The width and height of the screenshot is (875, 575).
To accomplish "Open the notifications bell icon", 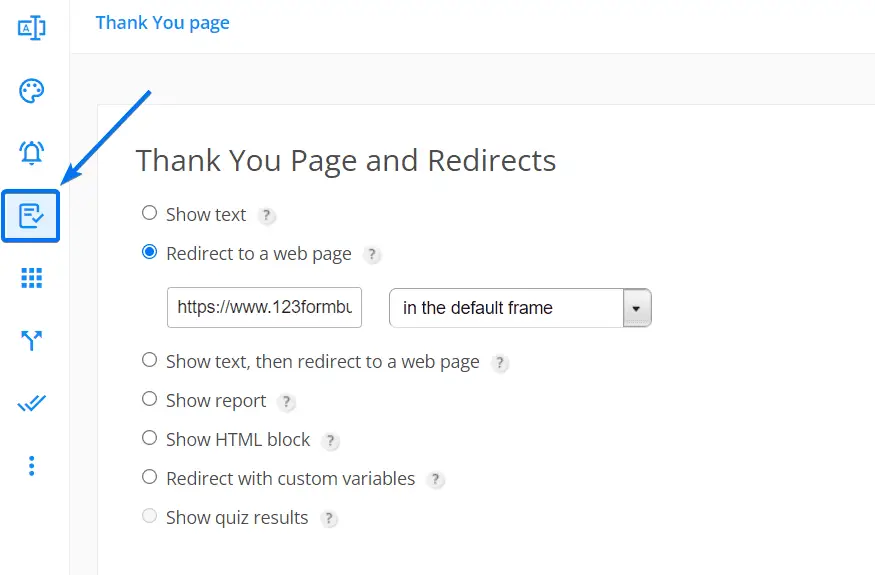I will [x=31, y=152].
